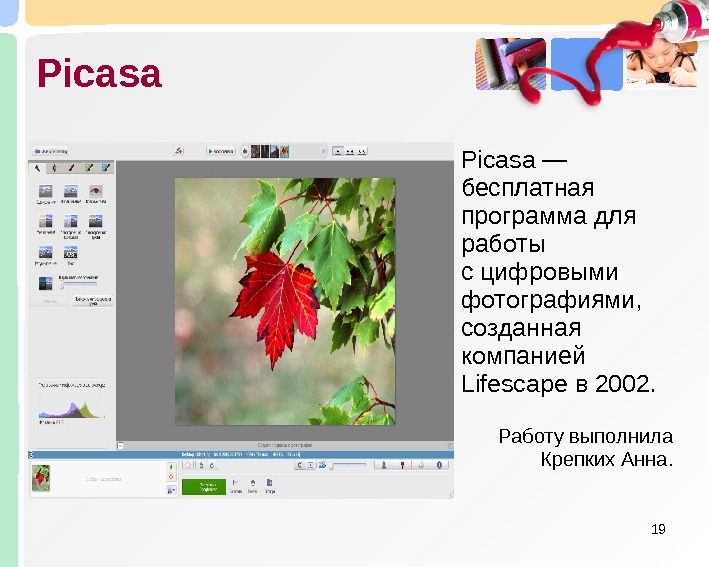Toggle the star on the photo

188,465
